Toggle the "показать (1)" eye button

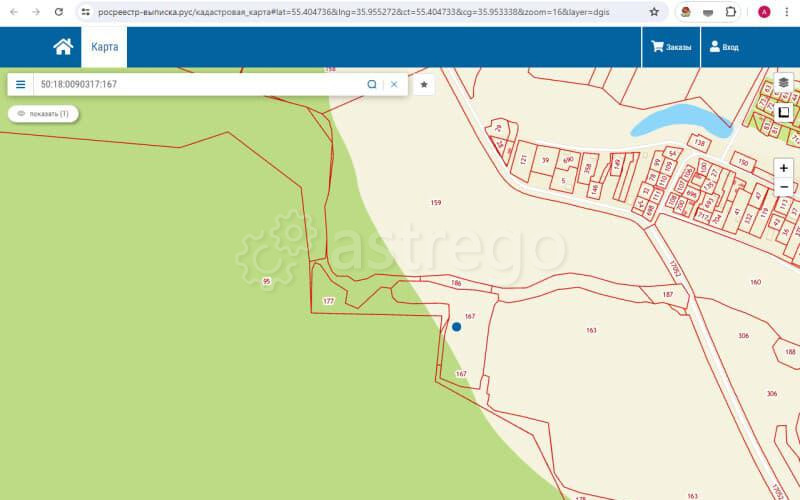[43, 114]
